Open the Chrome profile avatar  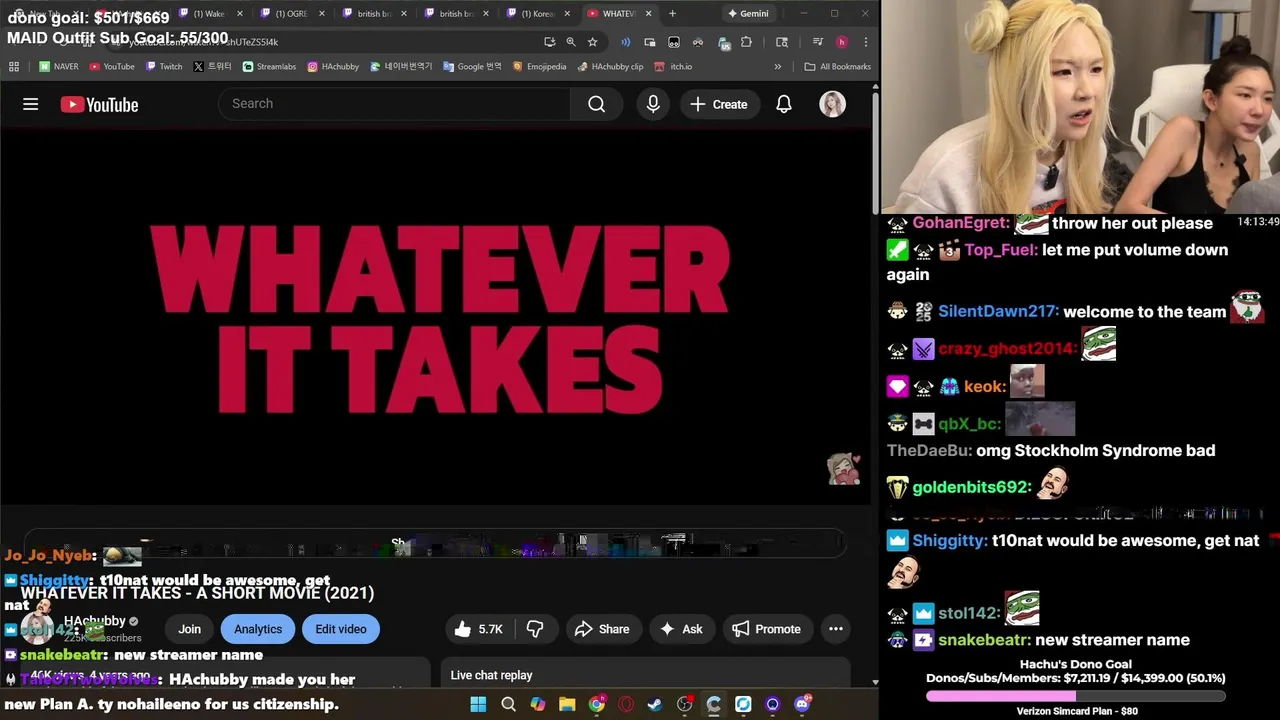(842, 42)
